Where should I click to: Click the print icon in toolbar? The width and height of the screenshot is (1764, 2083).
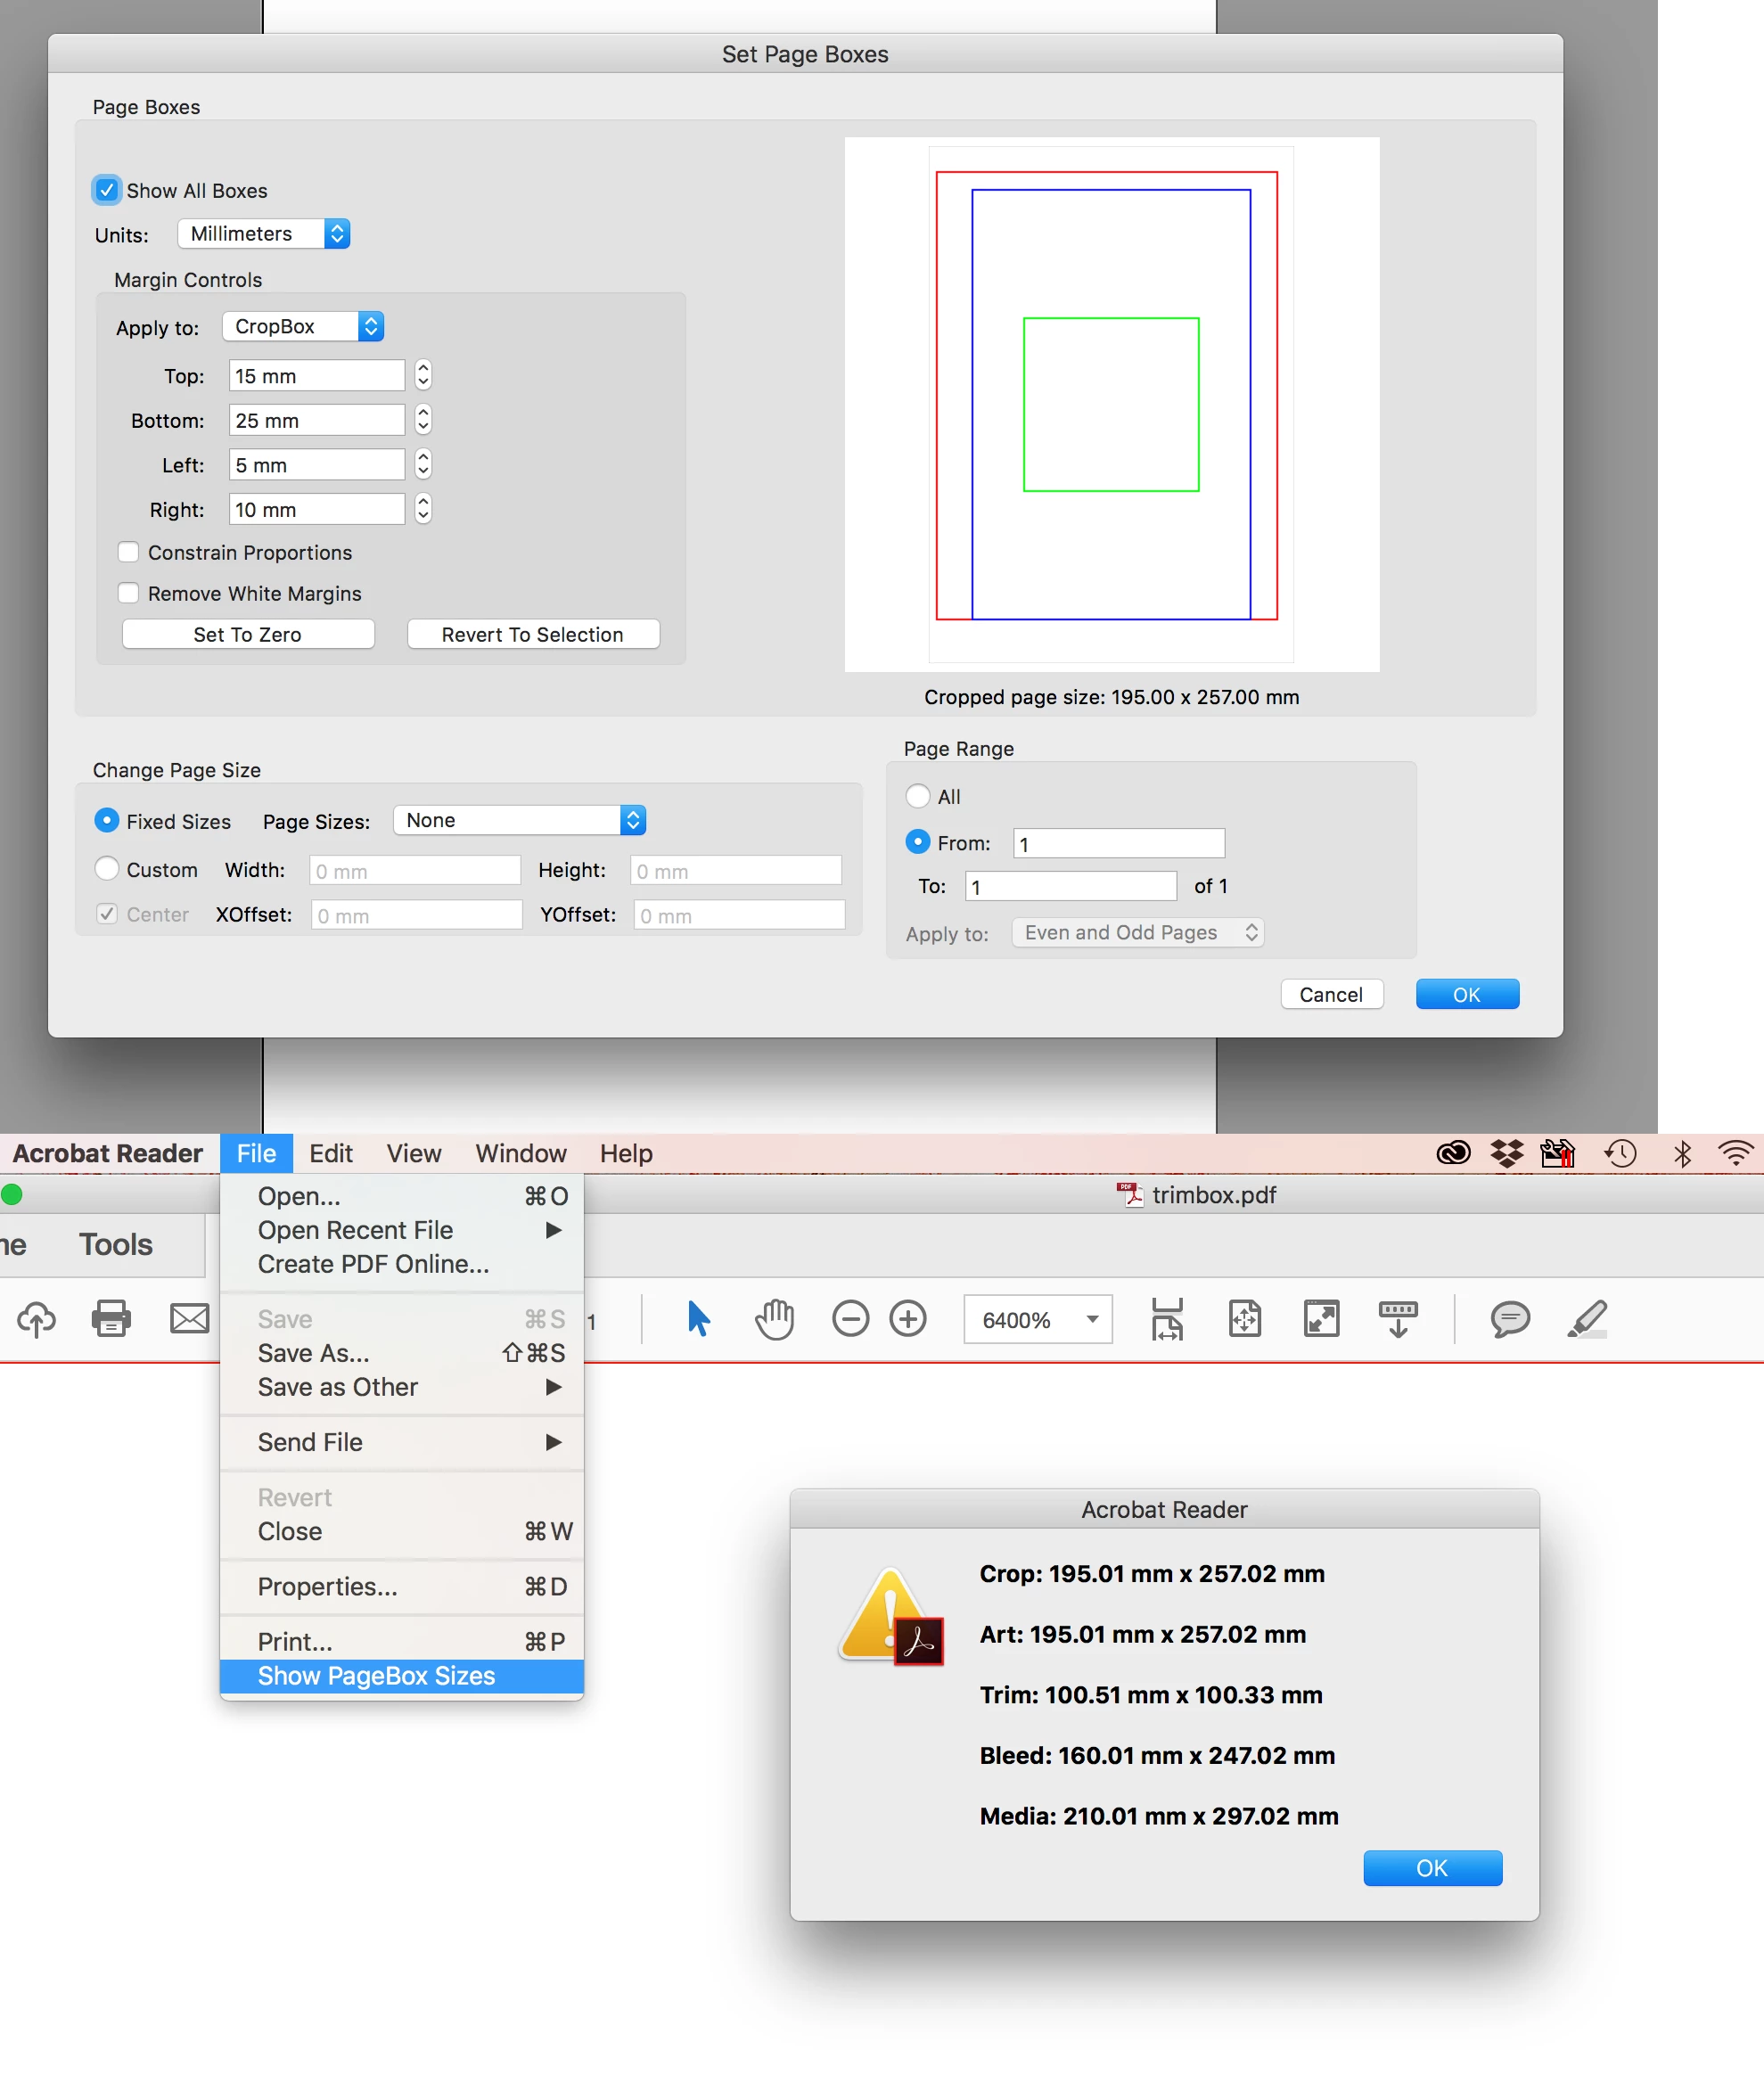(x=111, y=1318)
